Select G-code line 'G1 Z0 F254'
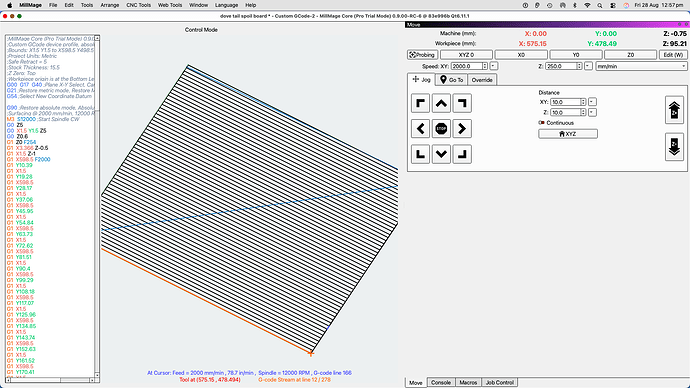This screenshot has width=690, height=388. (21, 142)
